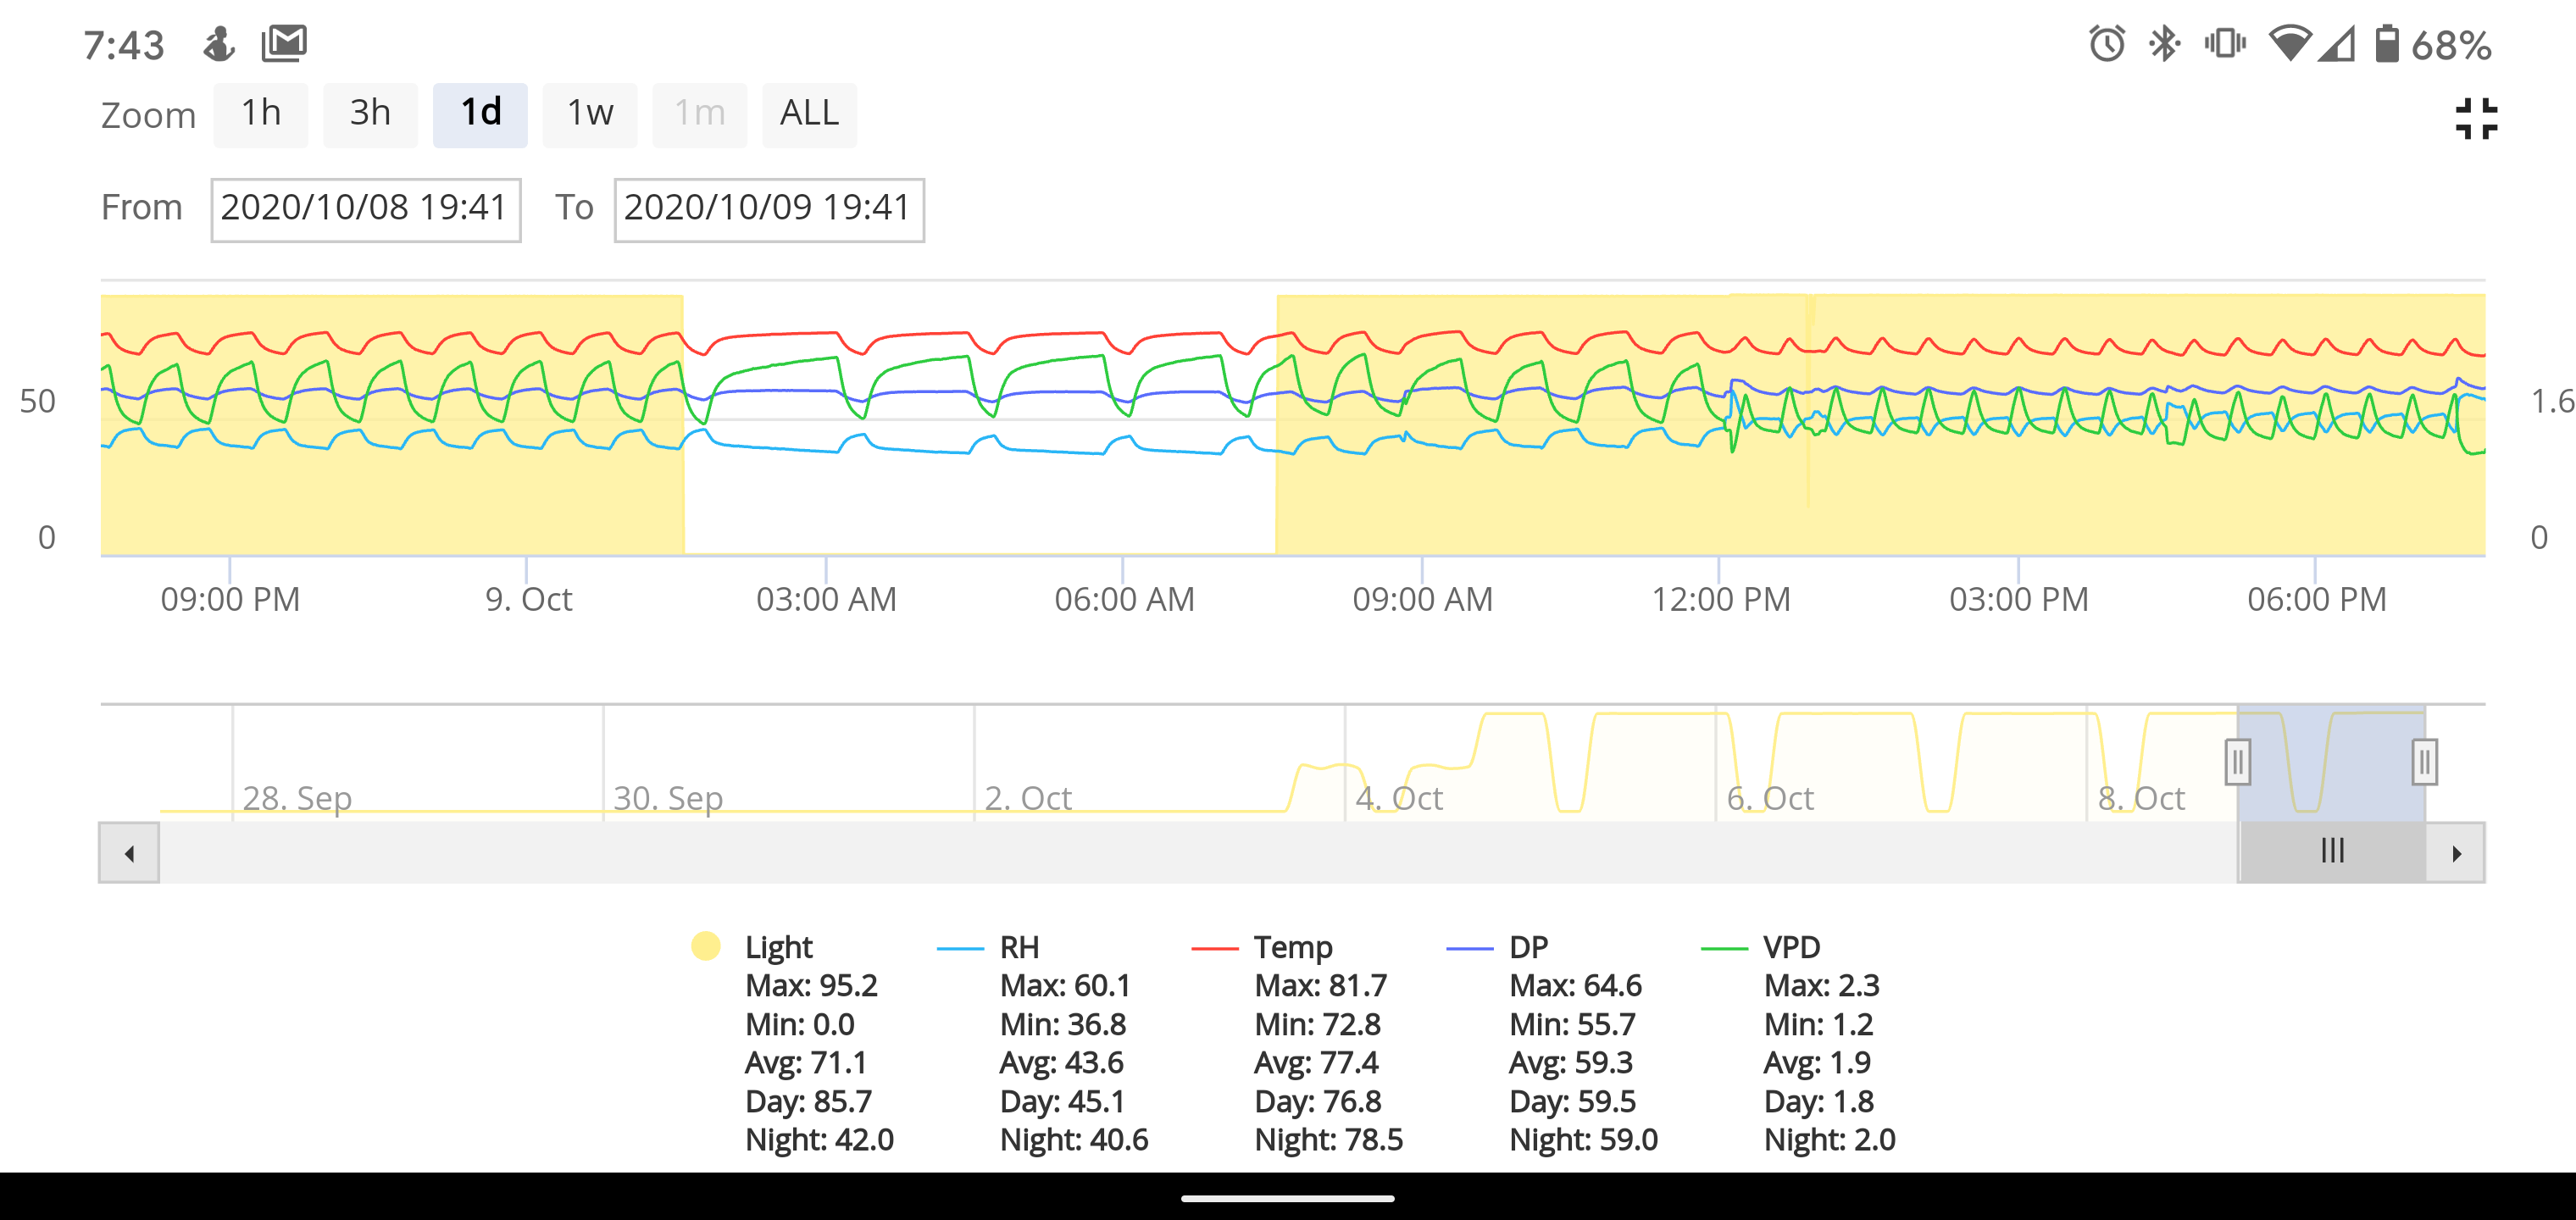Tap the Gmail notification icon
The height and width of the screenshot is (1220, 2576).
pyautogui.click(x=284, y=43)
